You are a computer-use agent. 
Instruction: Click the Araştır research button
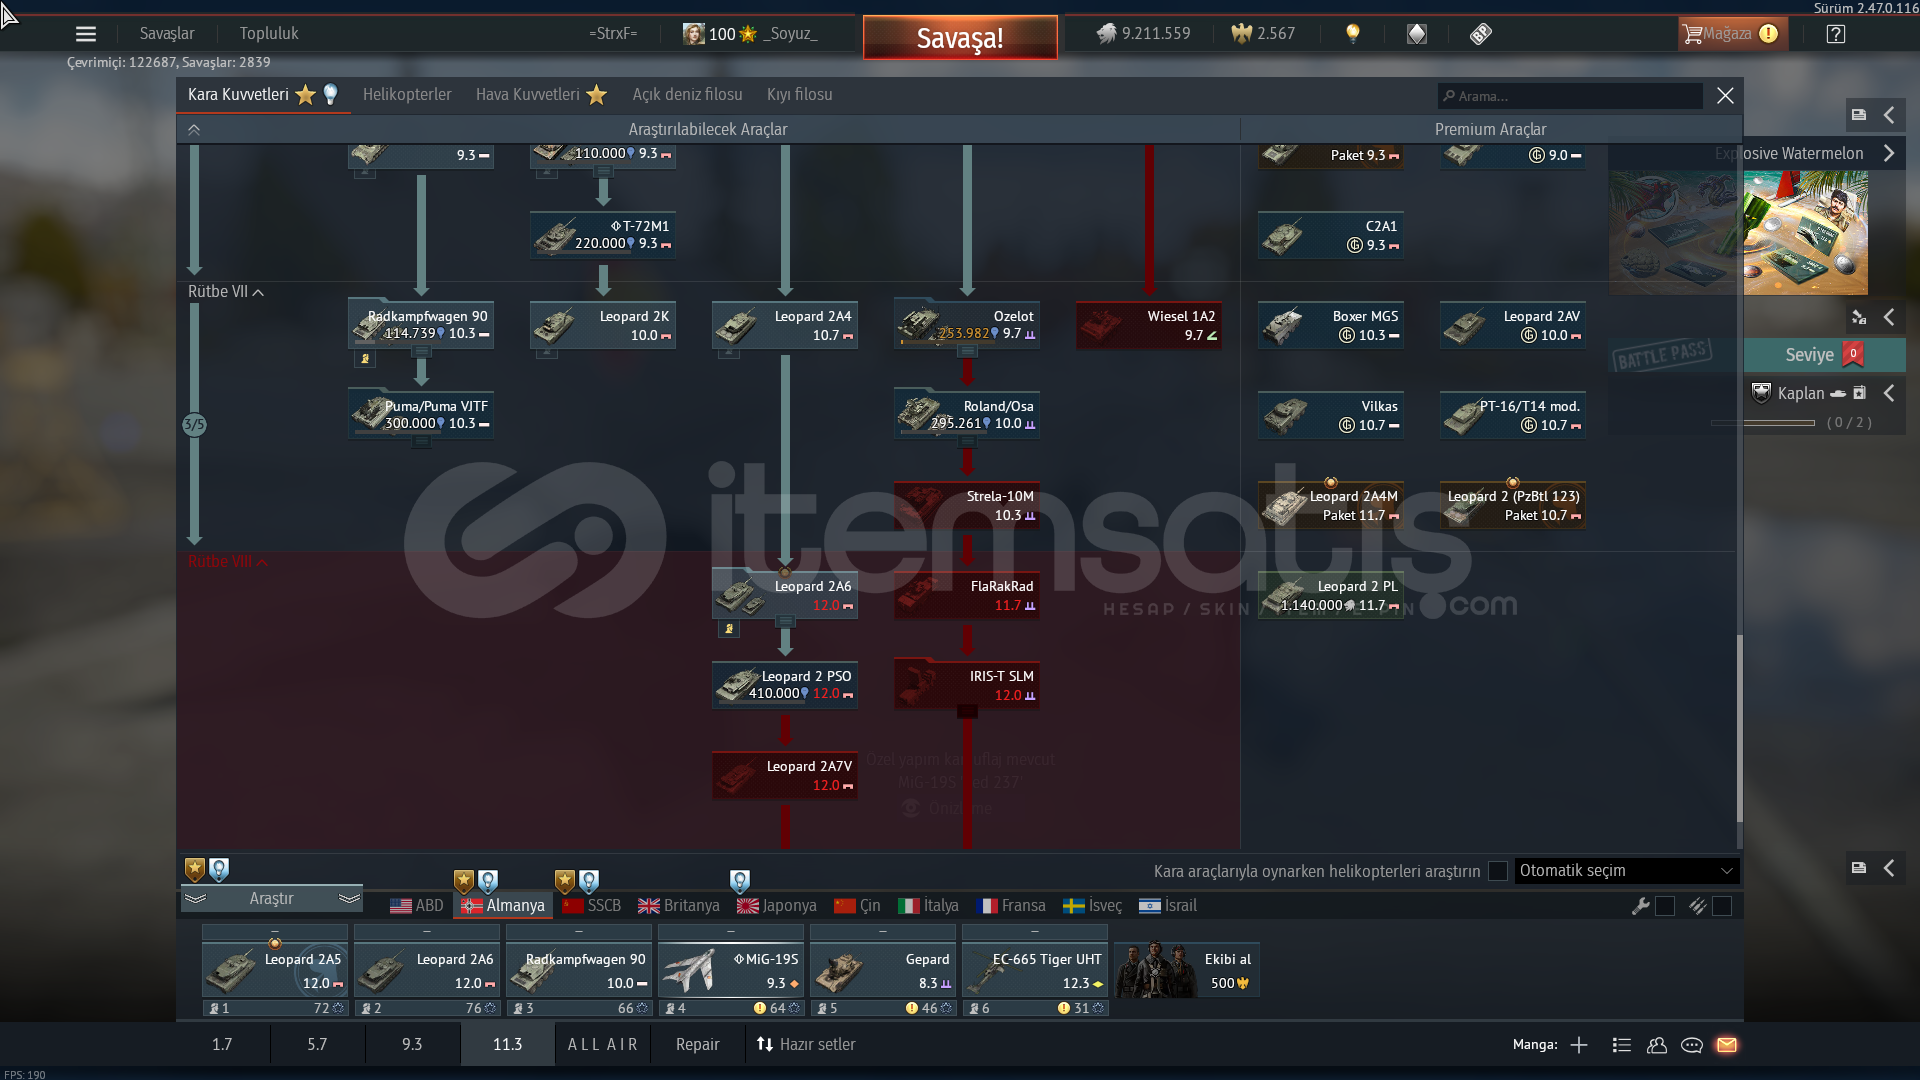271,898
